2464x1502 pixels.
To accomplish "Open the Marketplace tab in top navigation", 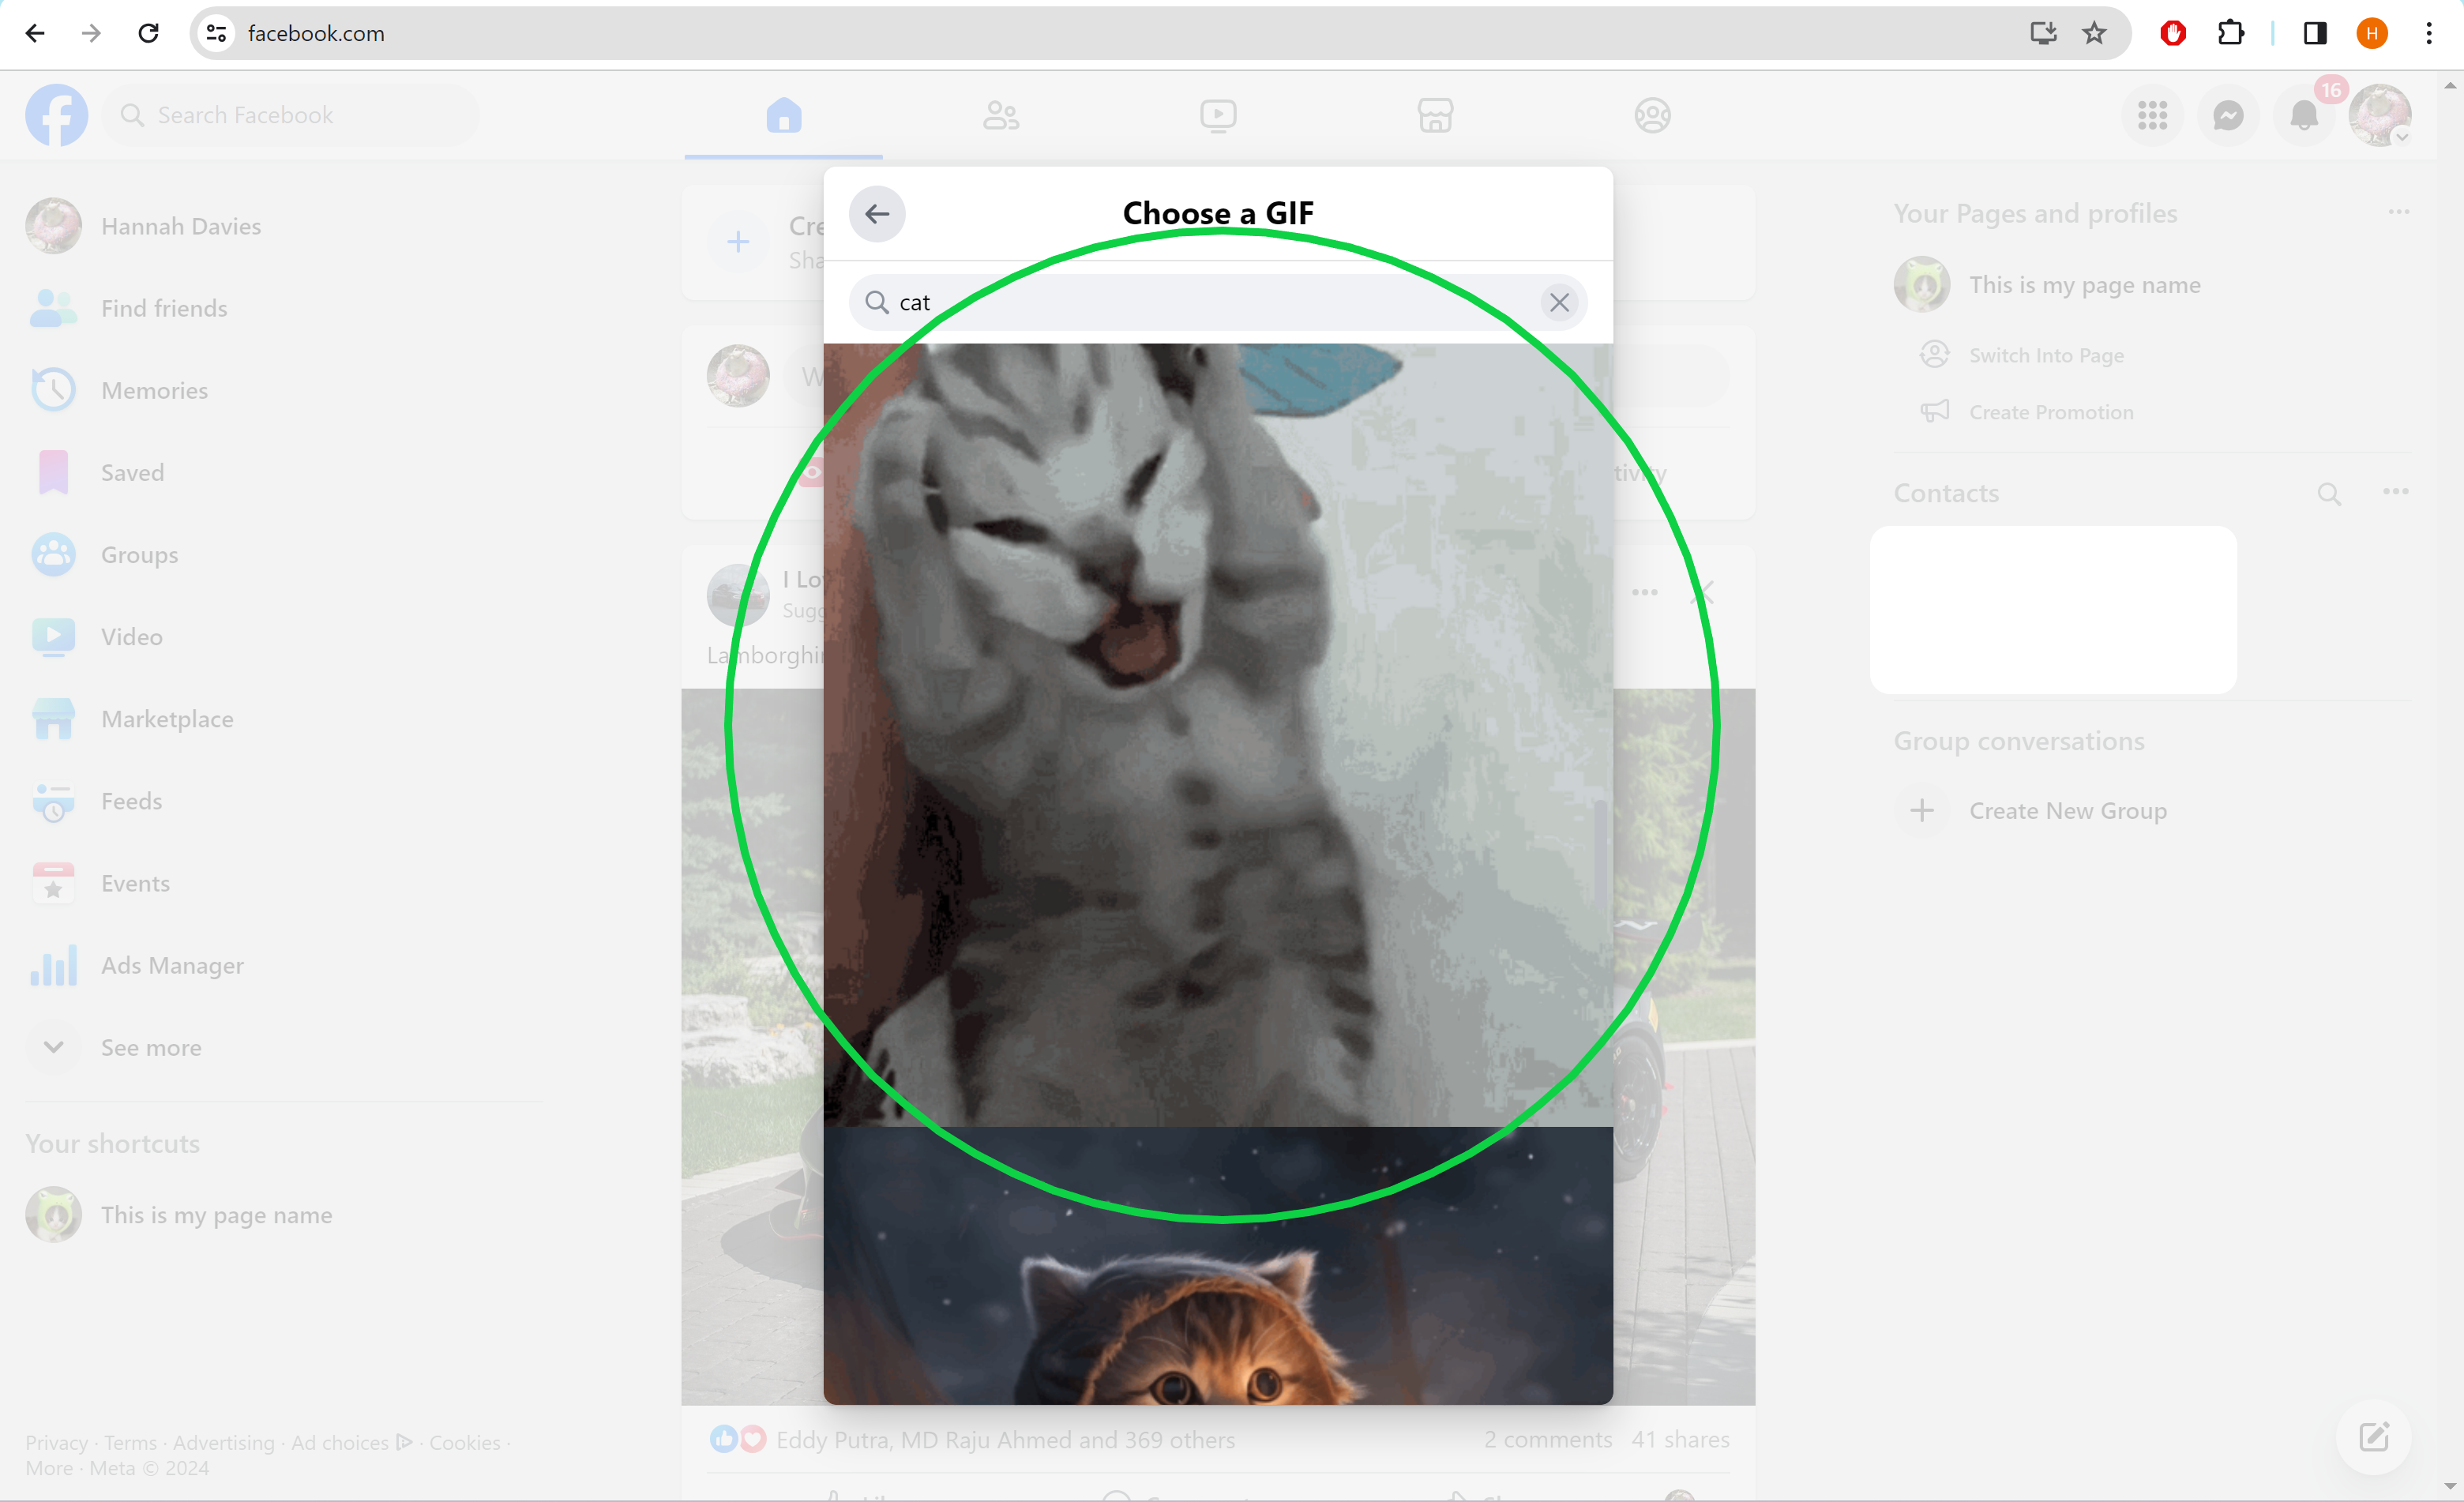I will pyautogui.click(x=1435, y=115).
